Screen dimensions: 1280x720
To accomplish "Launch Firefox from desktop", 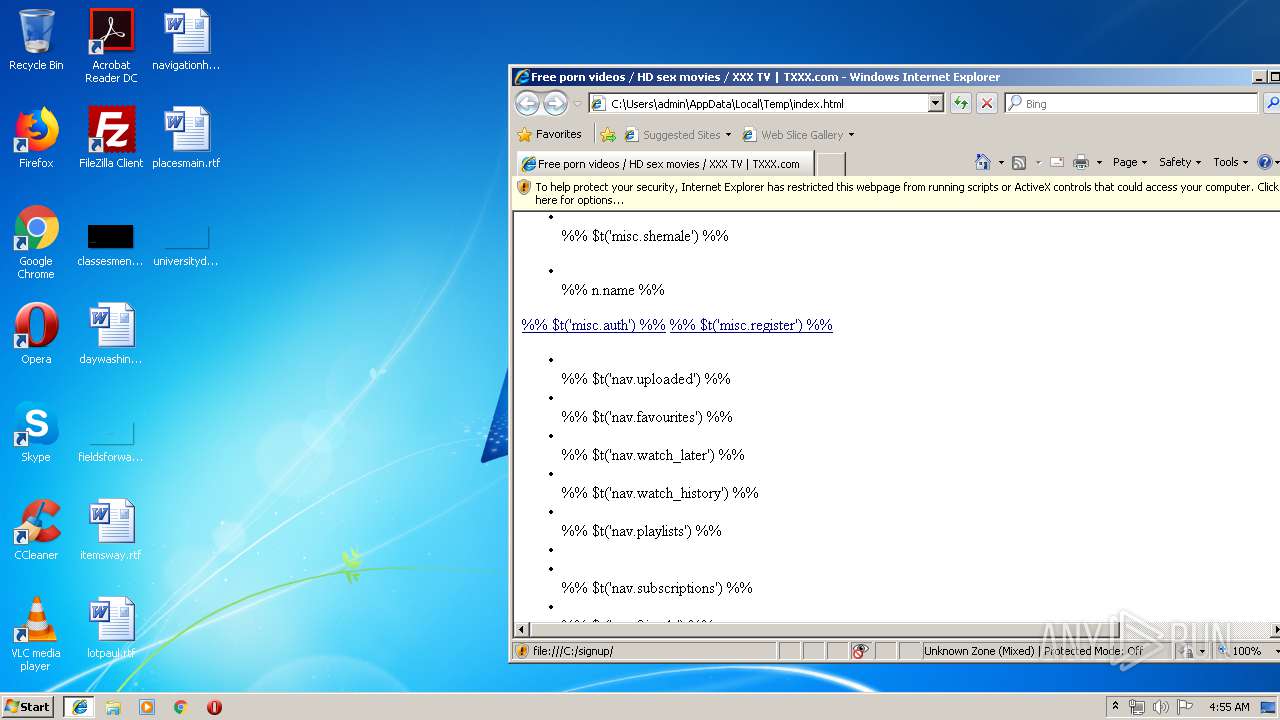I will click(36, 138).
